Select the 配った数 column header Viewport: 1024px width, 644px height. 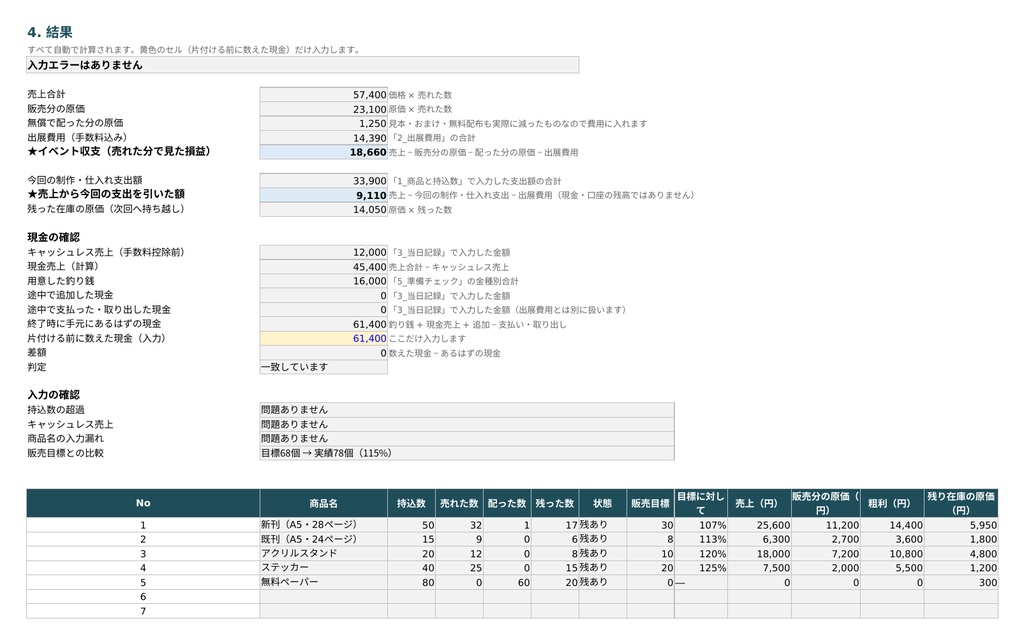click(507, 503)
